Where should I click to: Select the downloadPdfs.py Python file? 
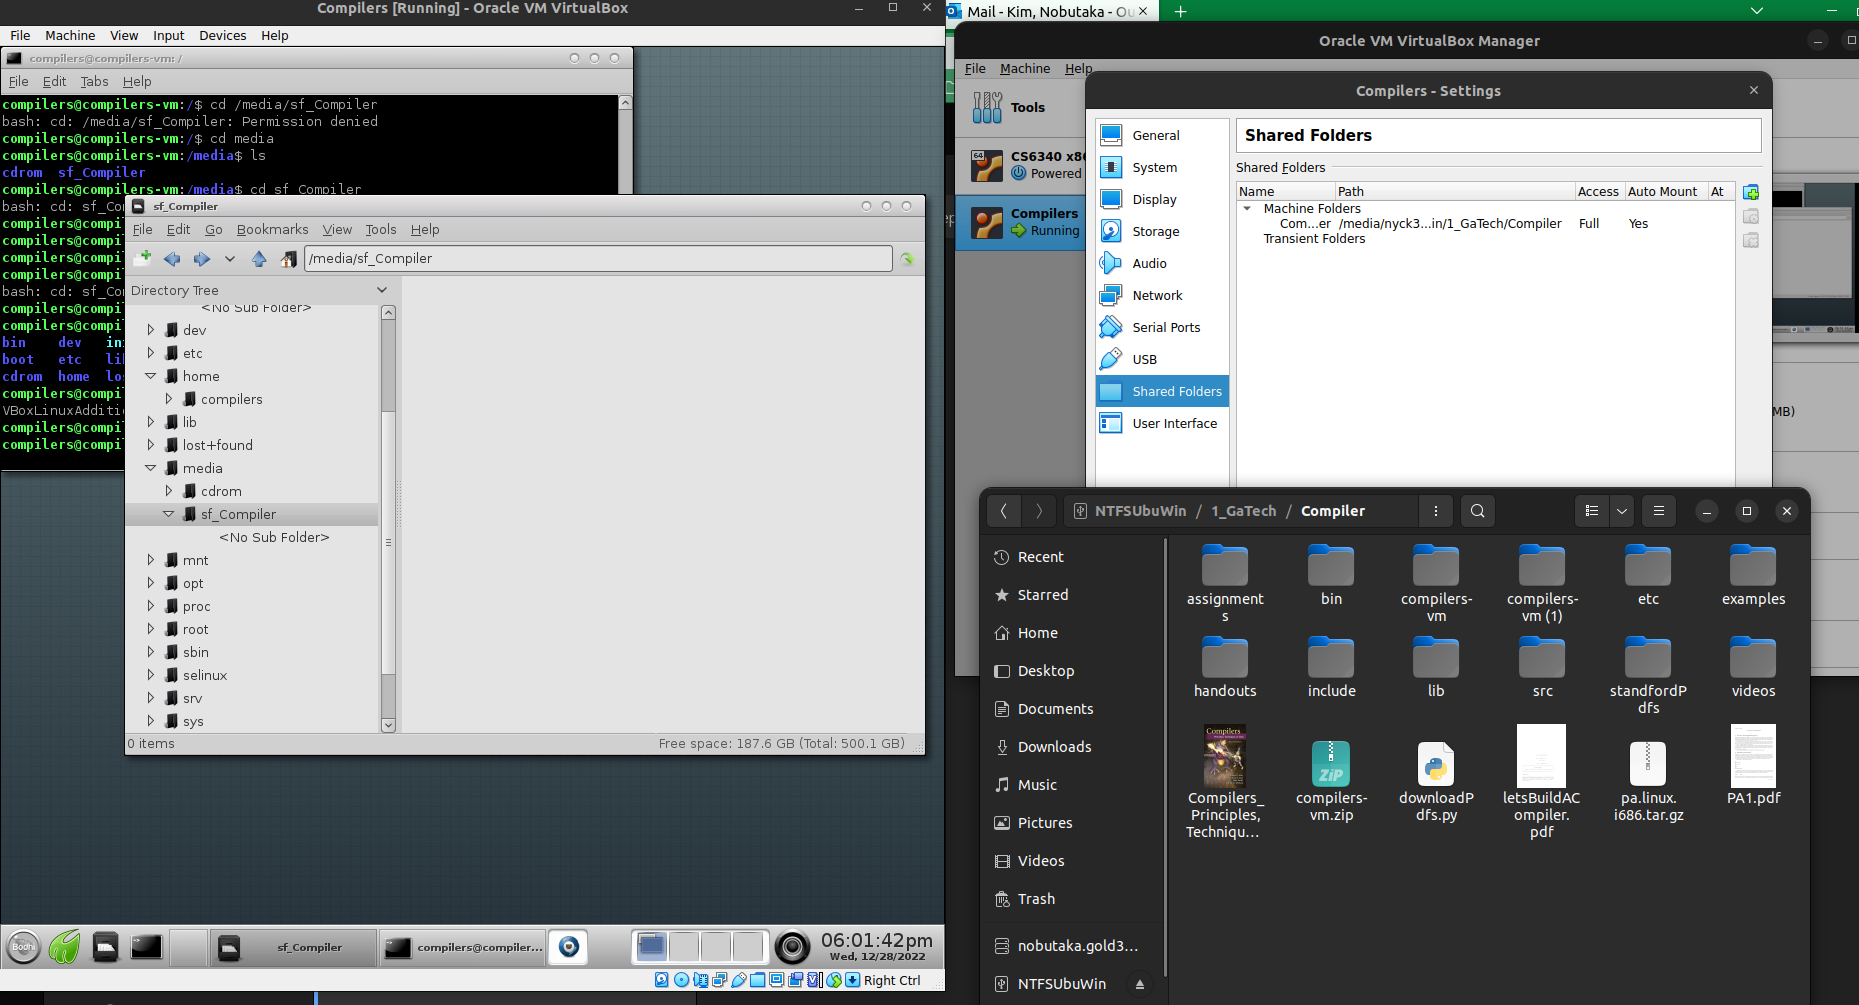pos(1436,781)
